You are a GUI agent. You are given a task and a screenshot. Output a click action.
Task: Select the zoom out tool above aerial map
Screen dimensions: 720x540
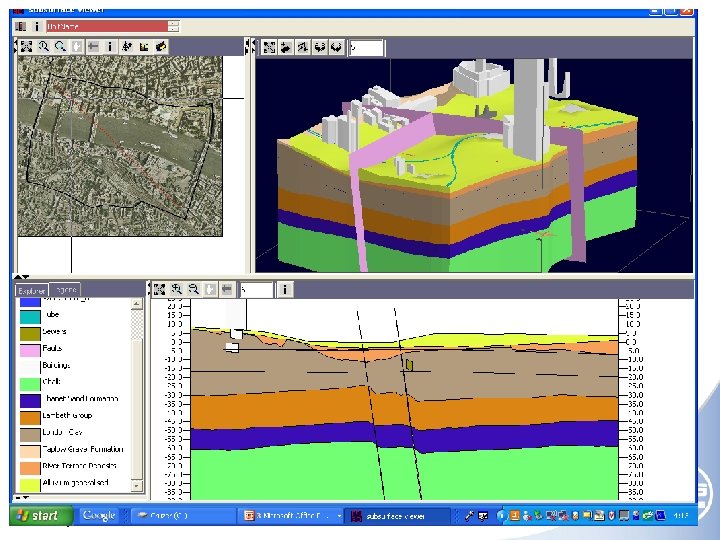tap(60, 46)
